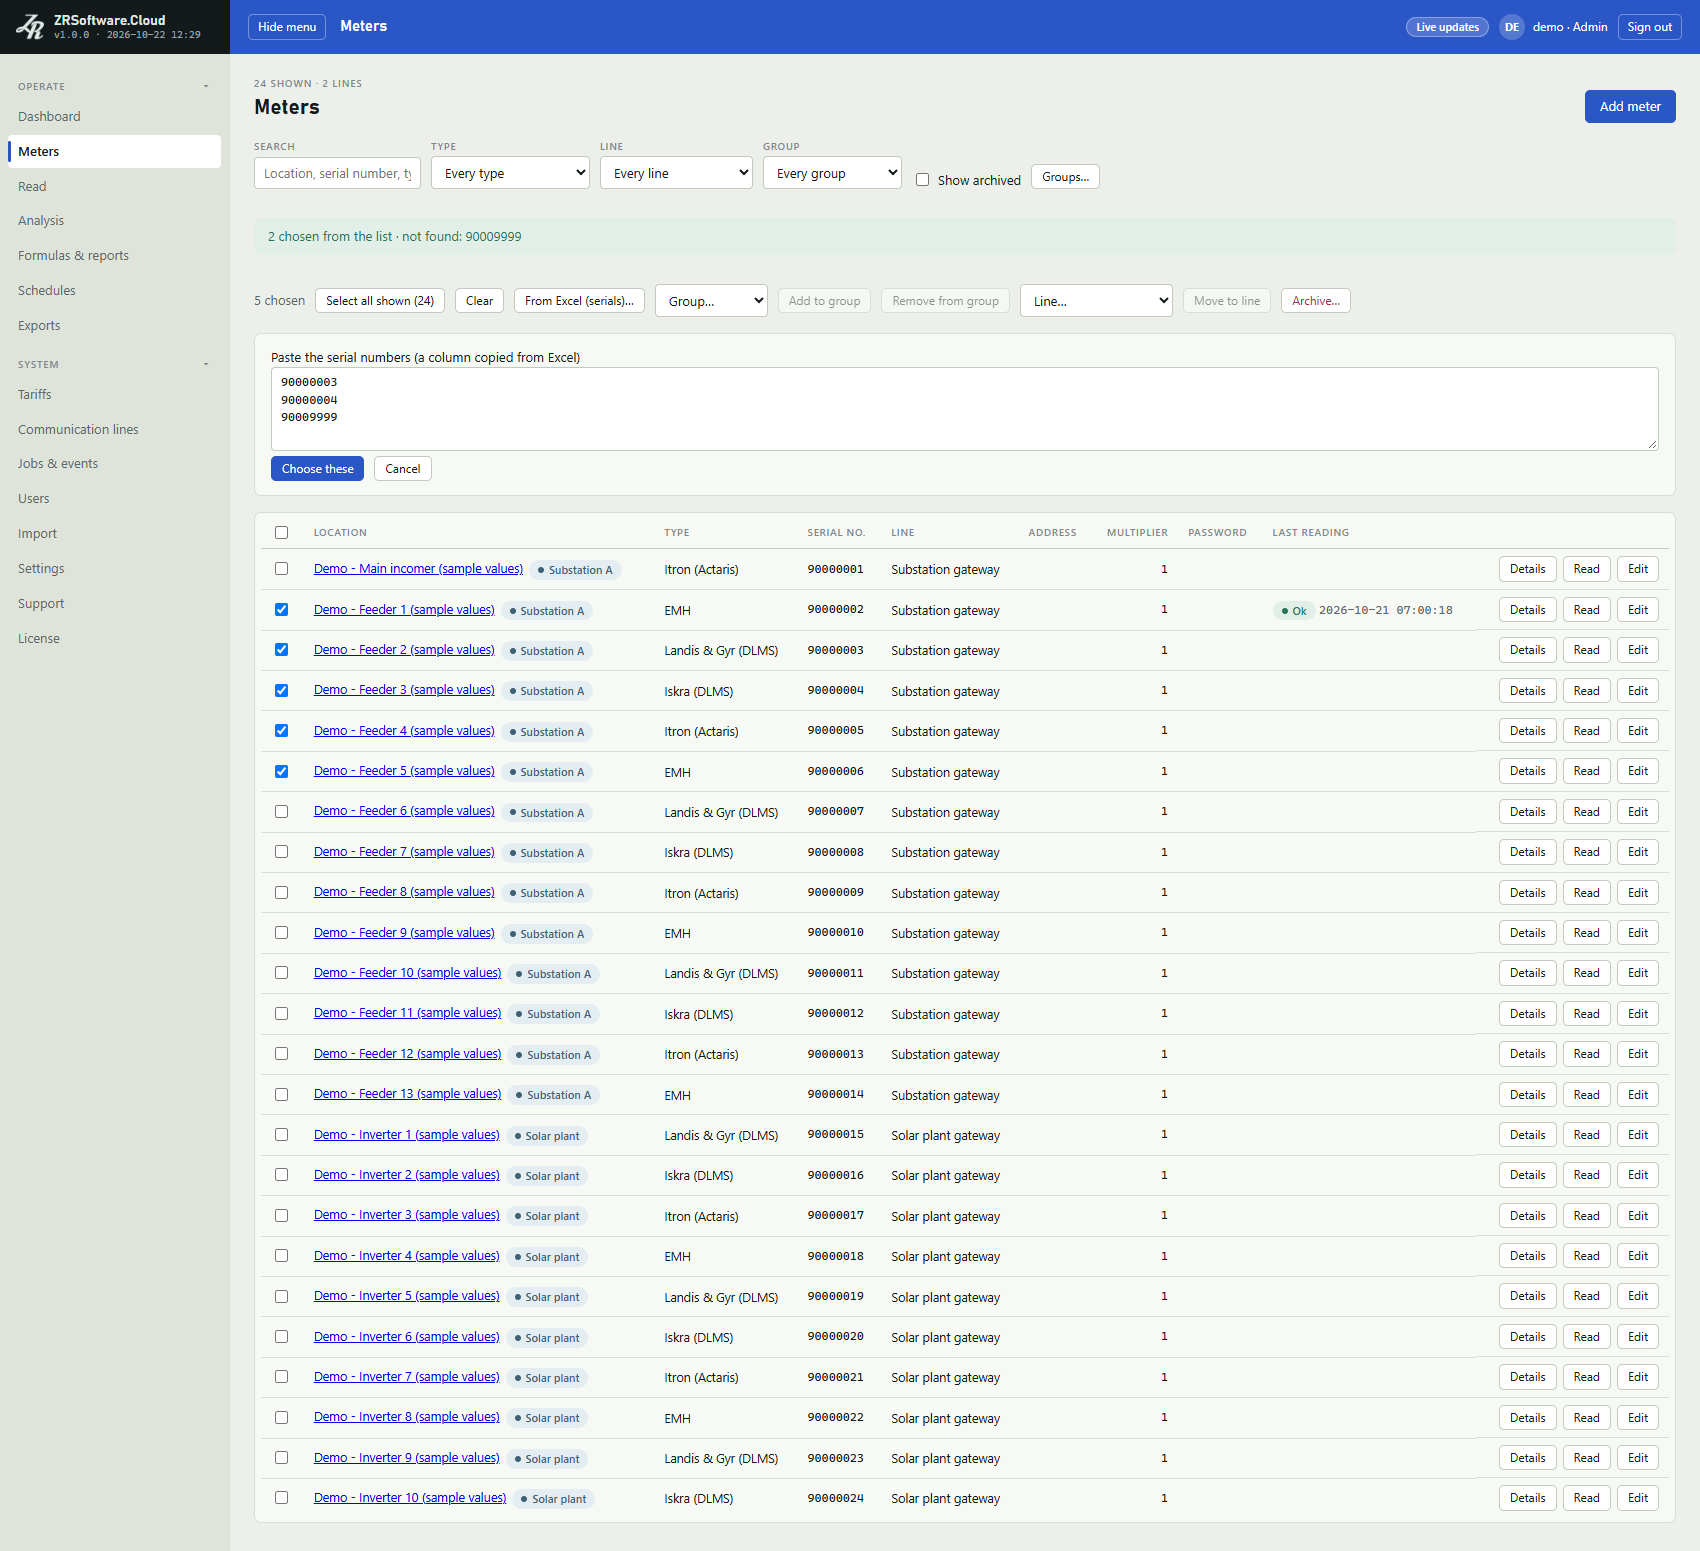
Task: Navigate to Communication lines
Action: 114,430
